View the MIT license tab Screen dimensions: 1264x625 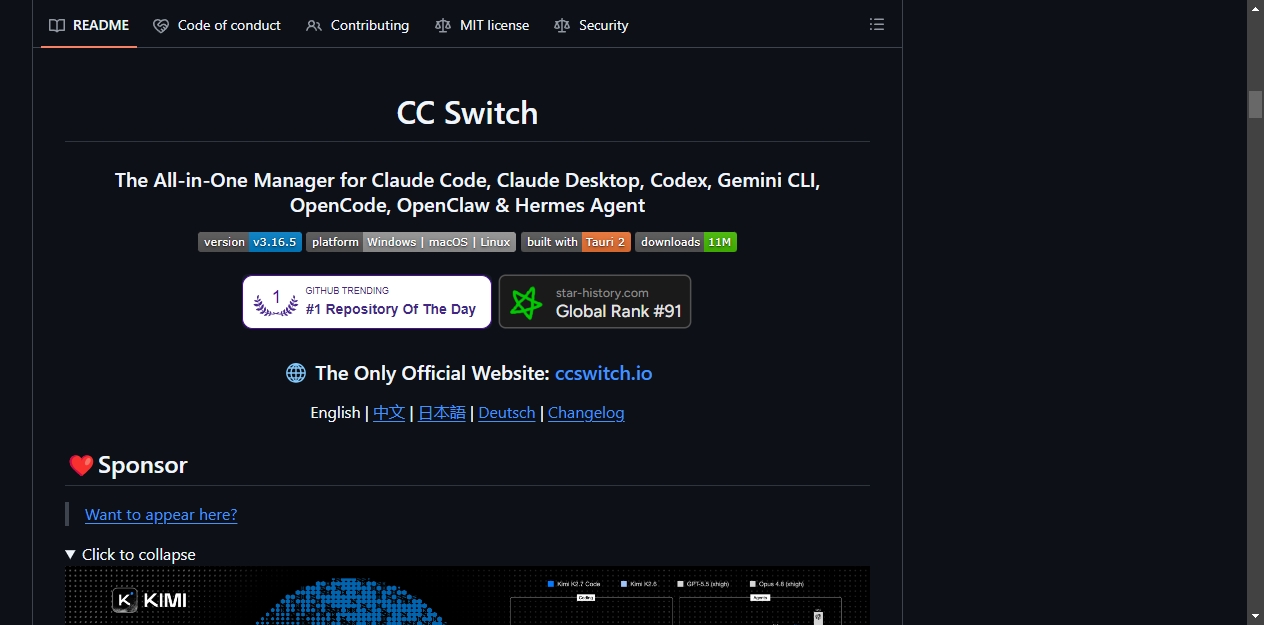(482, 25)
